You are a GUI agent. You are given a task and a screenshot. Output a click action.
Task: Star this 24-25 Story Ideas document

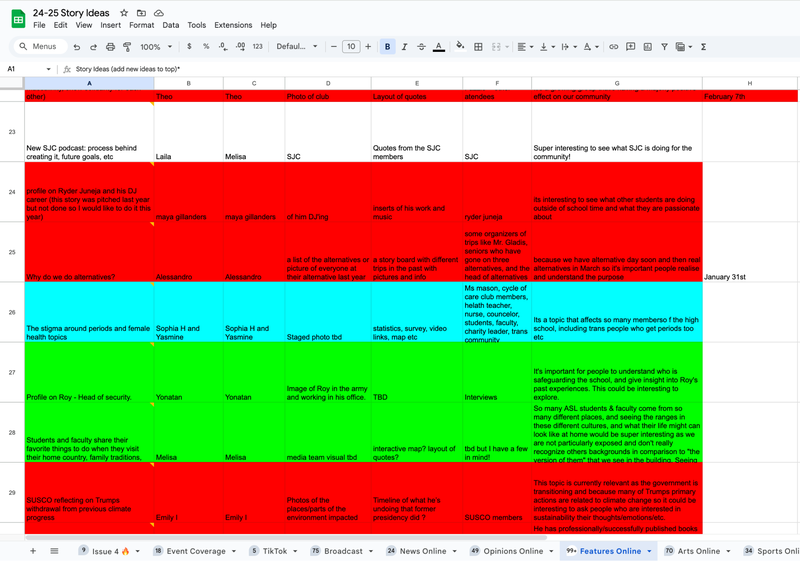124,12
